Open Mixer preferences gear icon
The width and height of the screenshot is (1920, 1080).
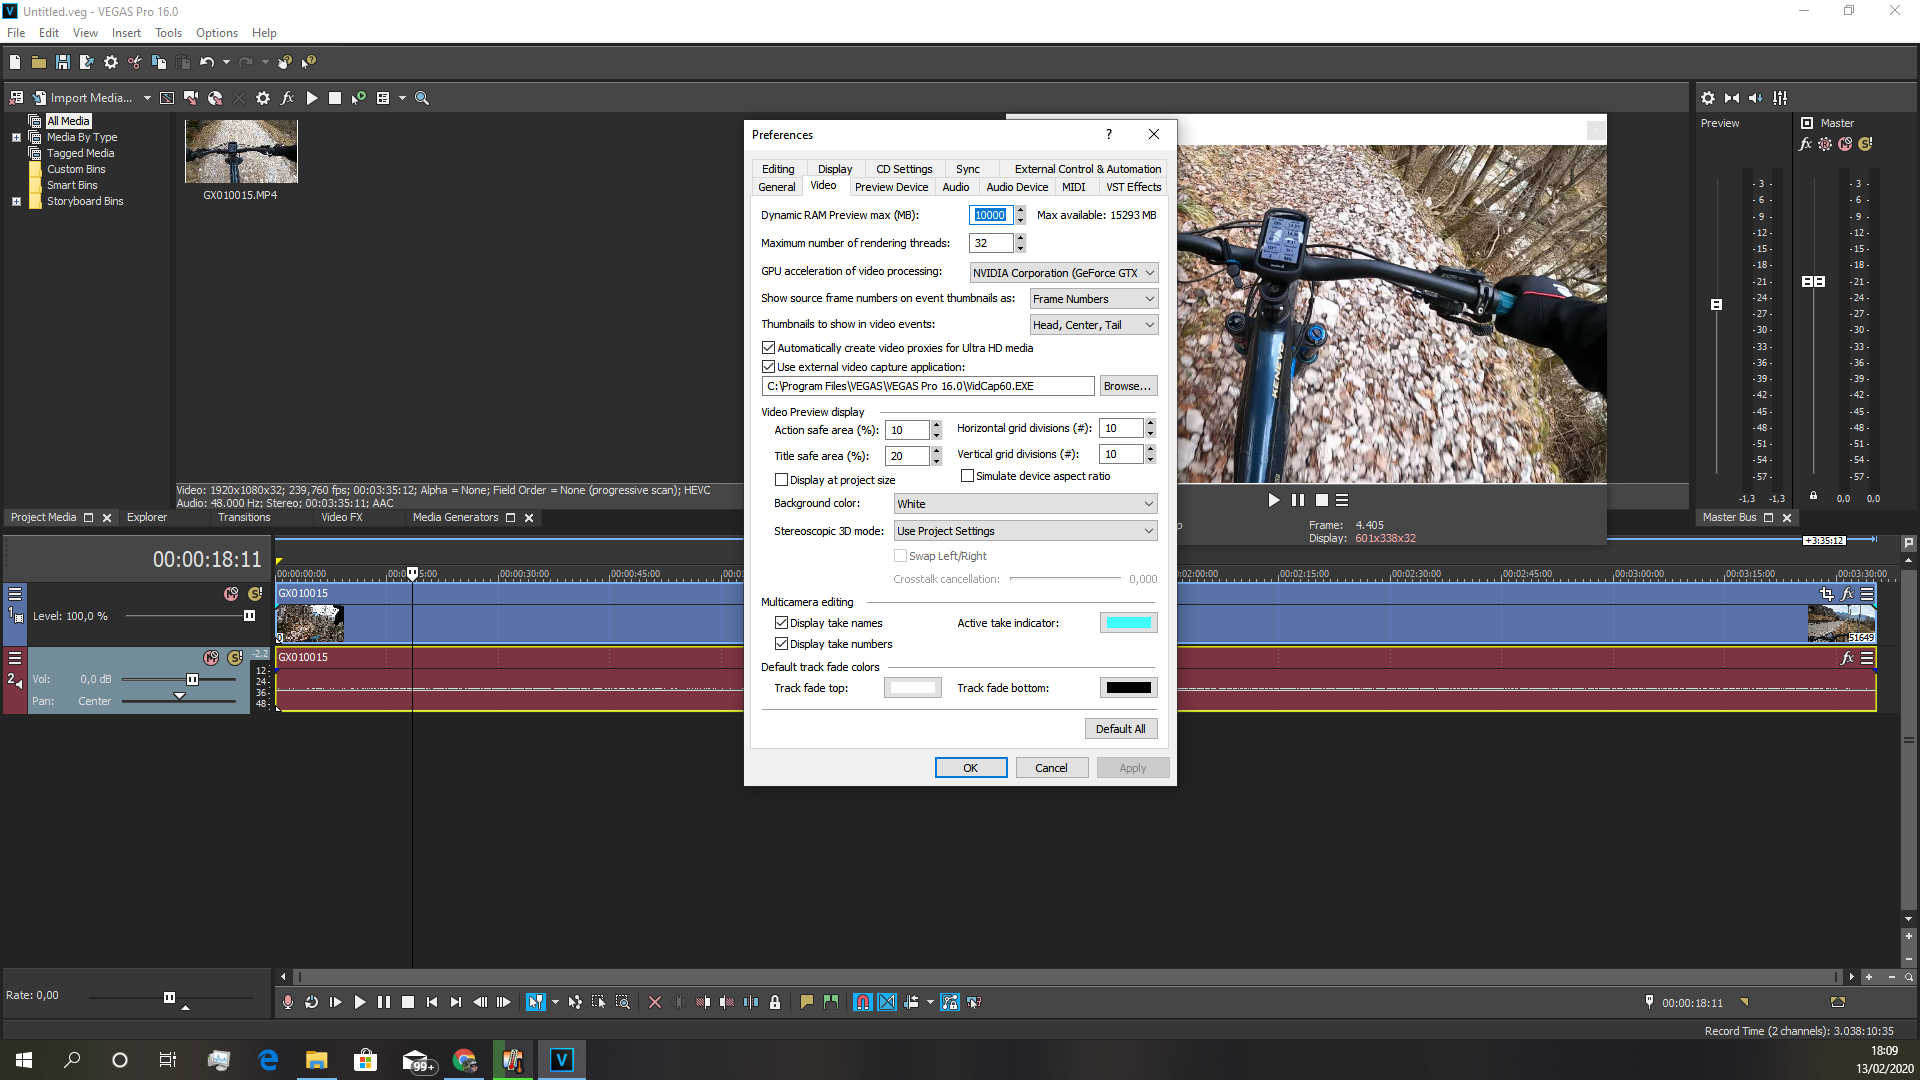tap(1708, 98)
